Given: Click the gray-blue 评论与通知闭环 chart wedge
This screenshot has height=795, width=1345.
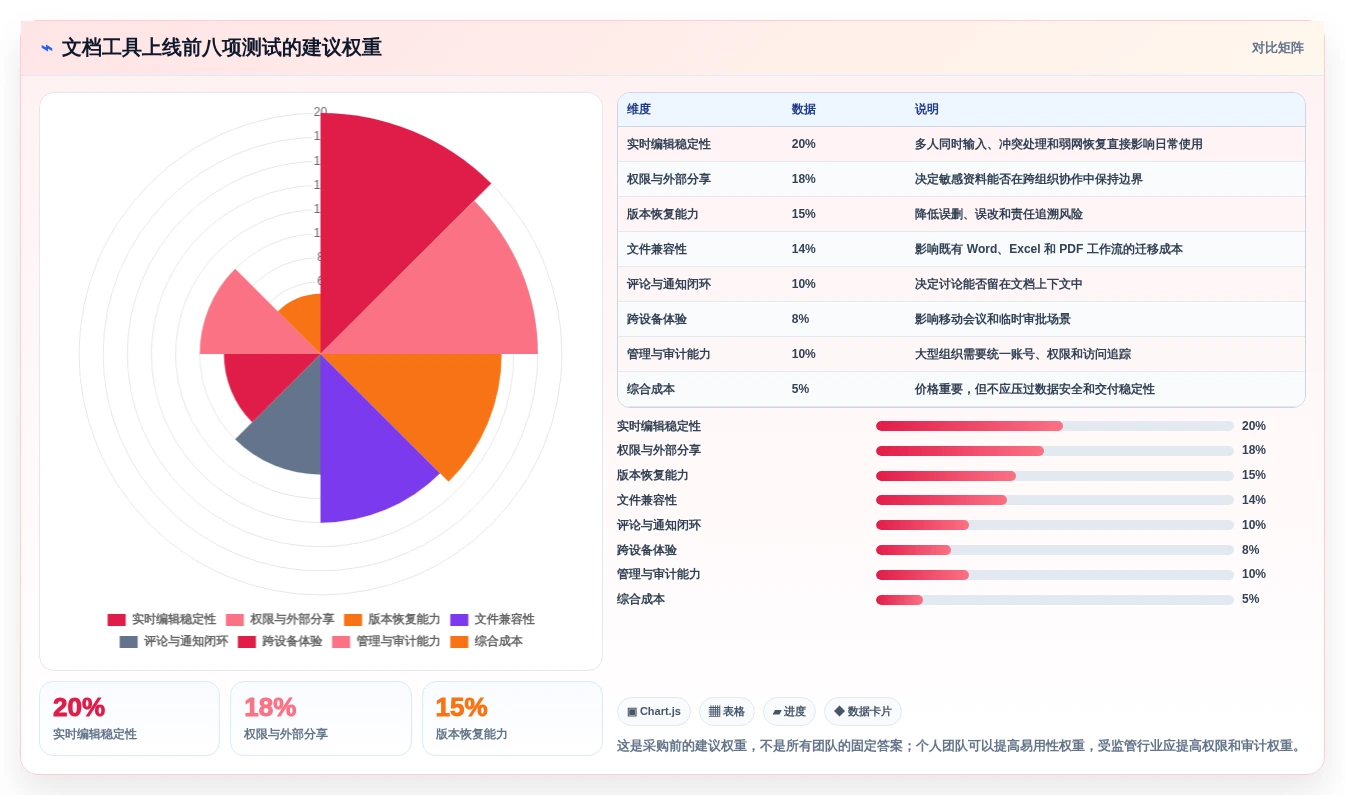Looking at the screenshot, I should tap(290, 425).
